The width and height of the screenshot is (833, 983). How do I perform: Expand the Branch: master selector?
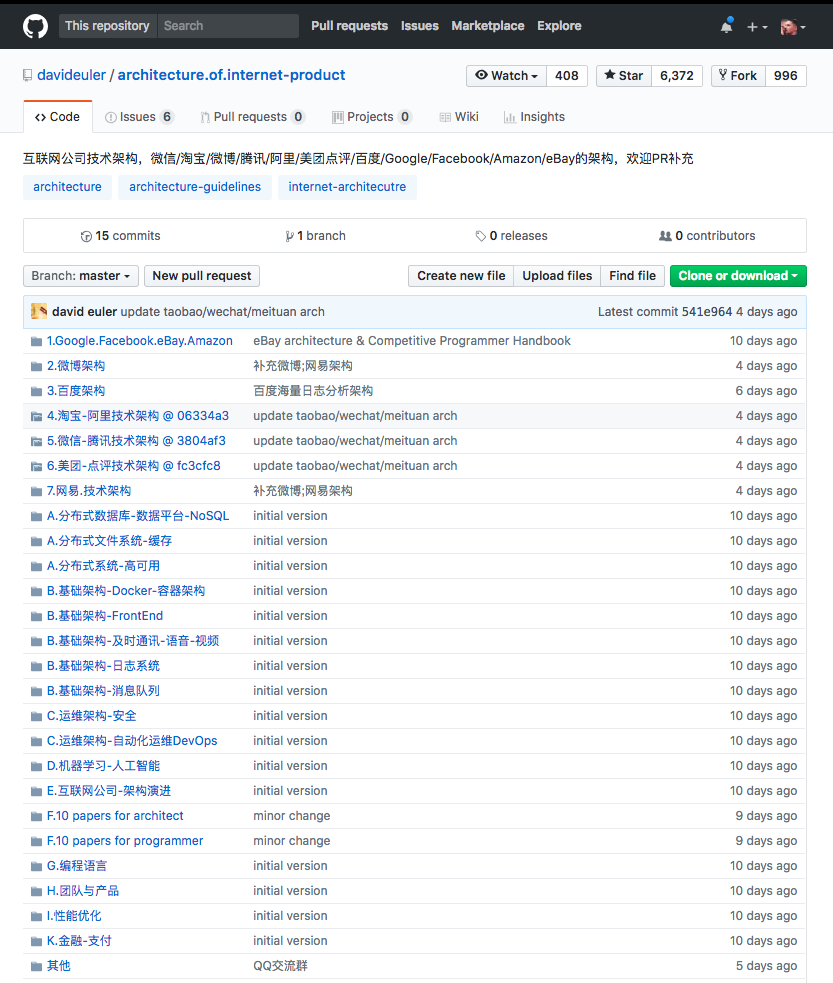(81, 276)
